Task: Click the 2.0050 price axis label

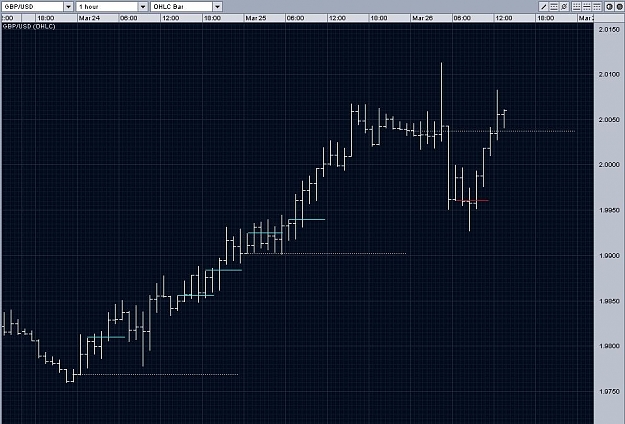Action: point(609,120)
